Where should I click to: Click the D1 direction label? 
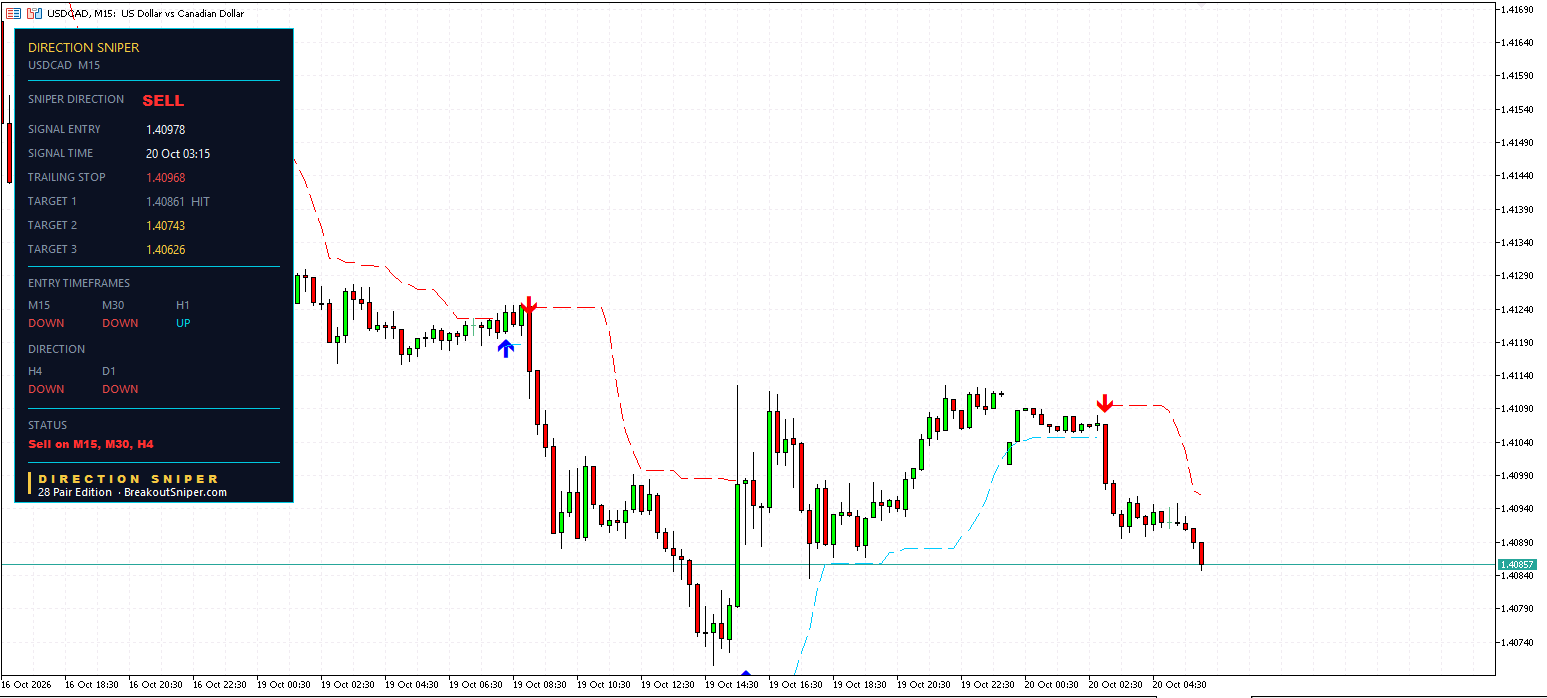tap(109, 372)
